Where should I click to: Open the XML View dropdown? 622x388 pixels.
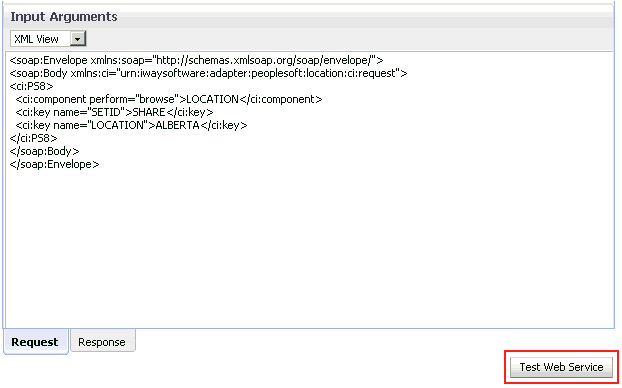48,39
